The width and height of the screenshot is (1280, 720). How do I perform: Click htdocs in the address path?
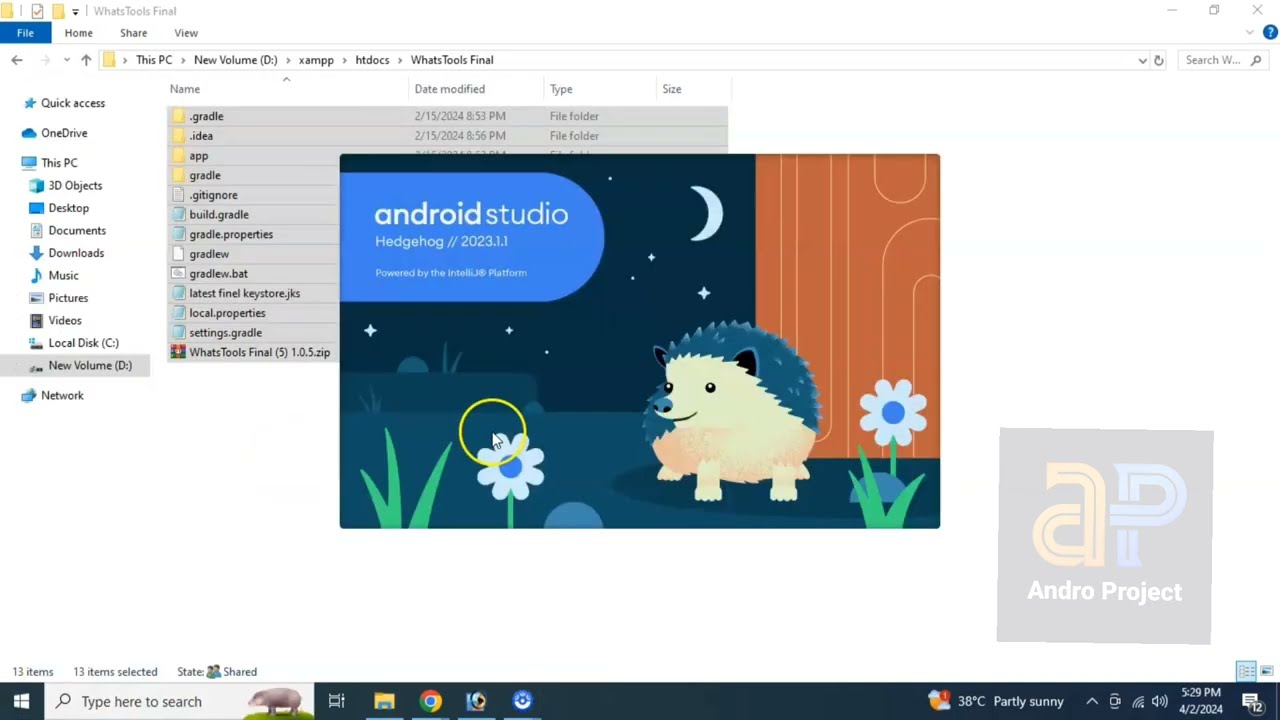coord(372,60)
